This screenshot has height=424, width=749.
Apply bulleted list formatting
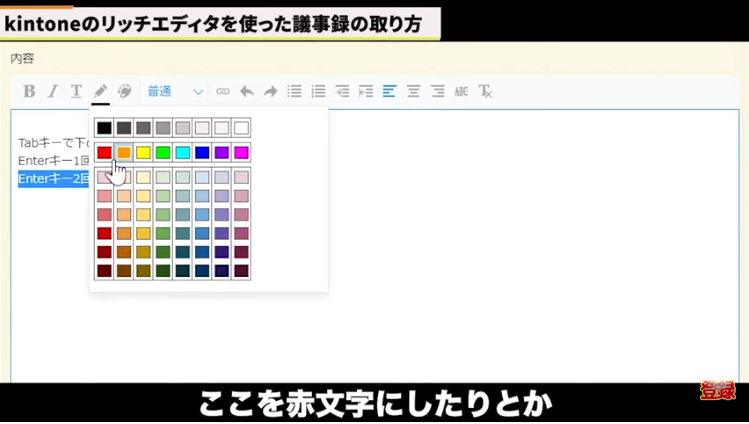pyautogui.click(x=294, y=91)
